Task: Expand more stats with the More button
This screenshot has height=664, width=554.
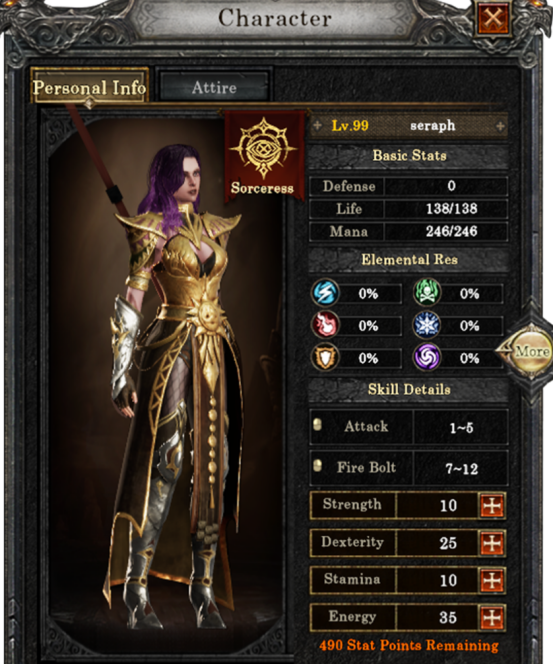Action: pos(530,351)
